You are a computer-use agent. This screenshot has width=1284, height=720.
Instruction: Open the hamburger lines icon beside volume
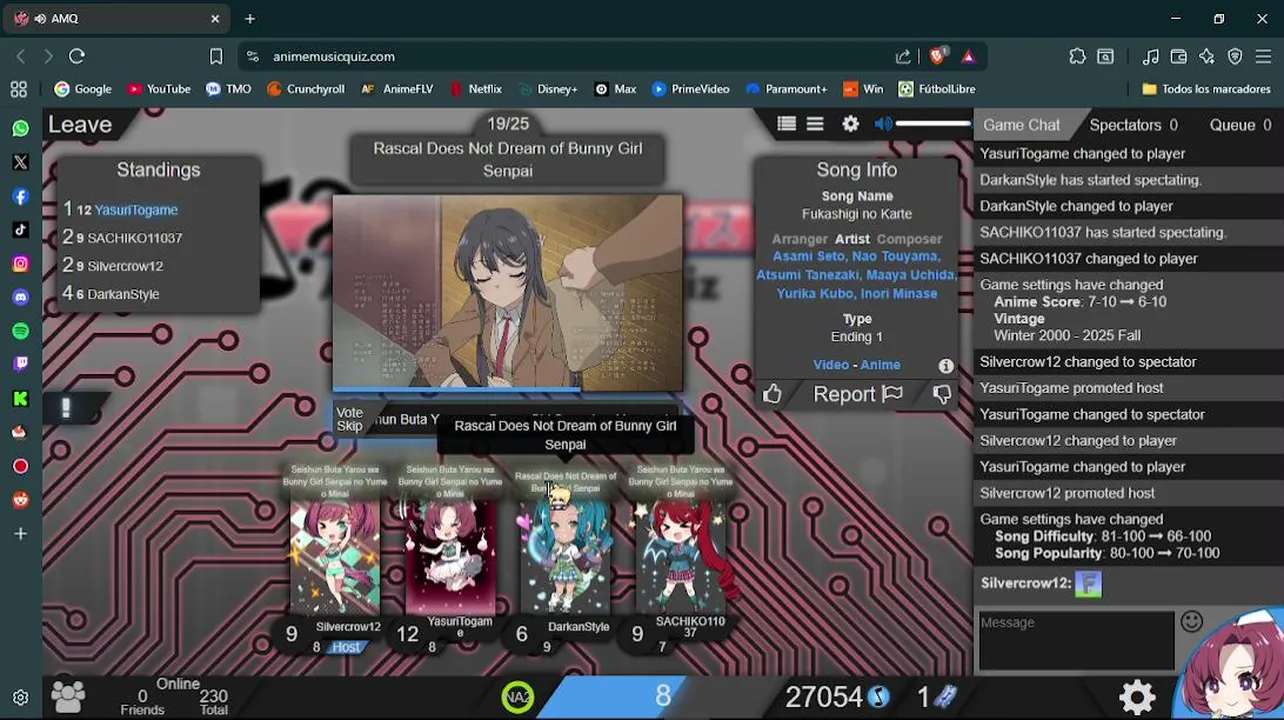pyautogui.click(x=815, y=124)
